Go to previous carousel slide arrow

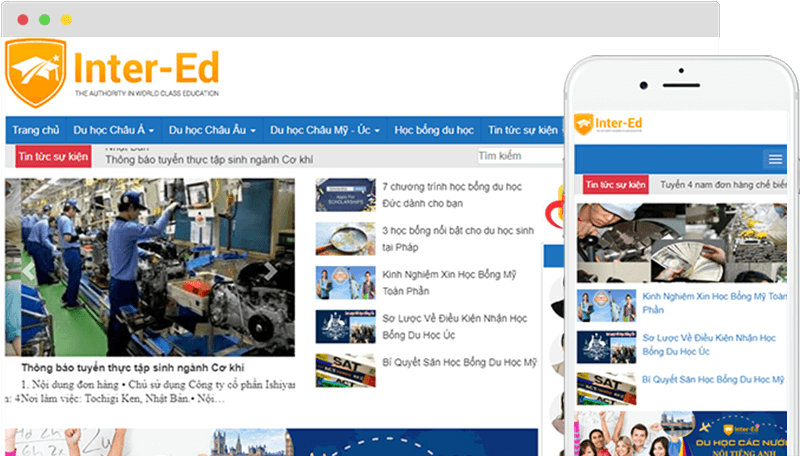click(x=28, y=270)
